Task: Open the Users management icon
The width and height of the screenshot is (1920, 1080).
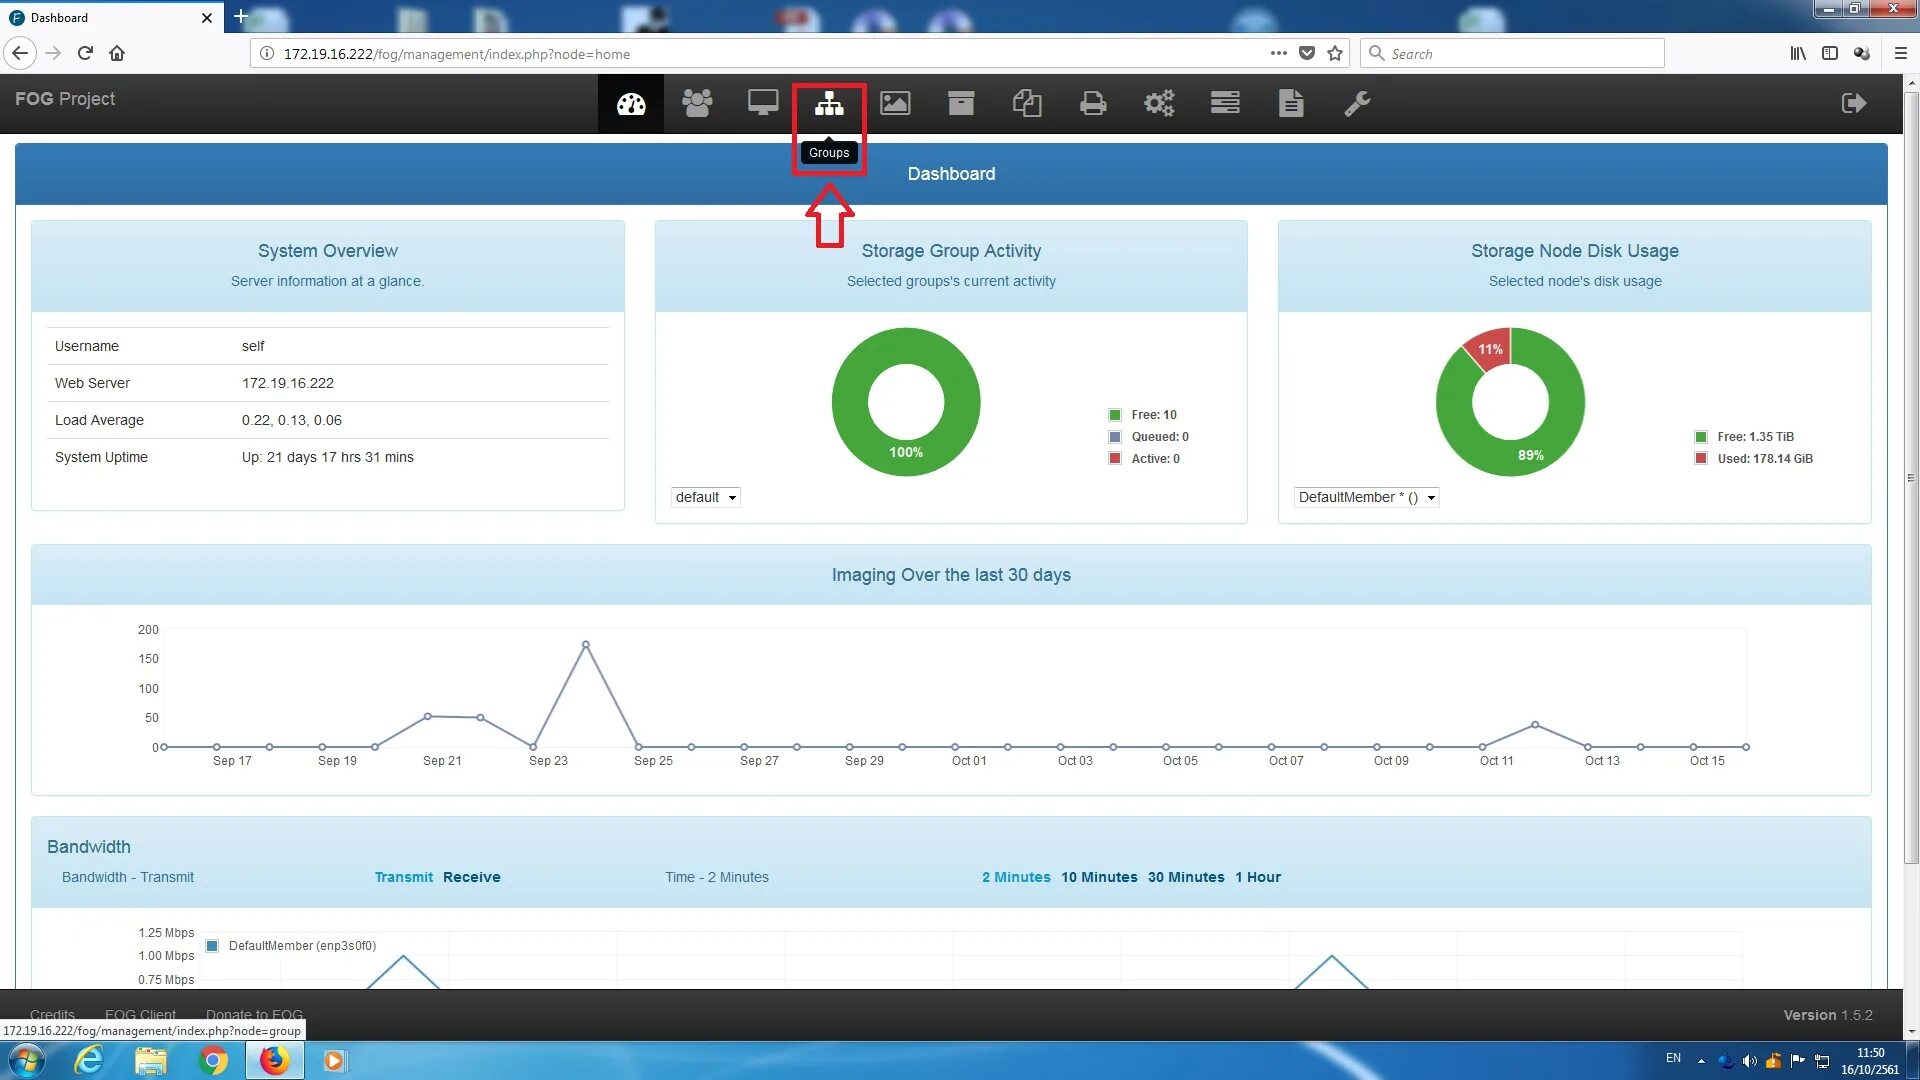Action: 697,103
